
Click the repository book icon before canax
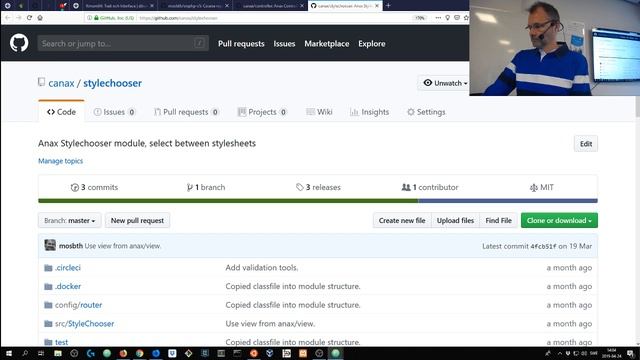(x=41, y=82)
